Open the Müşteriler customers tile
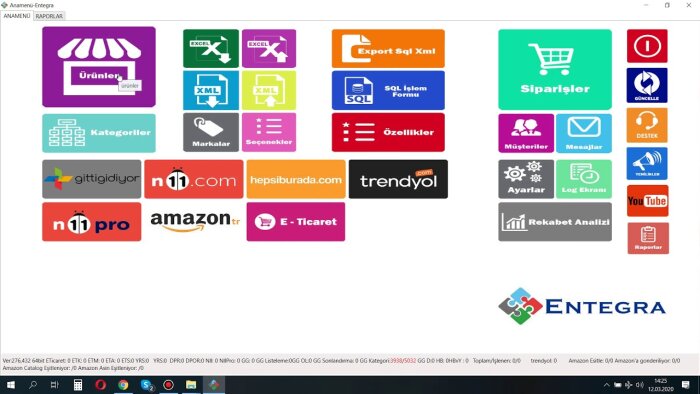The width and height of the screenshot is (700, 394). click(526, 133)
